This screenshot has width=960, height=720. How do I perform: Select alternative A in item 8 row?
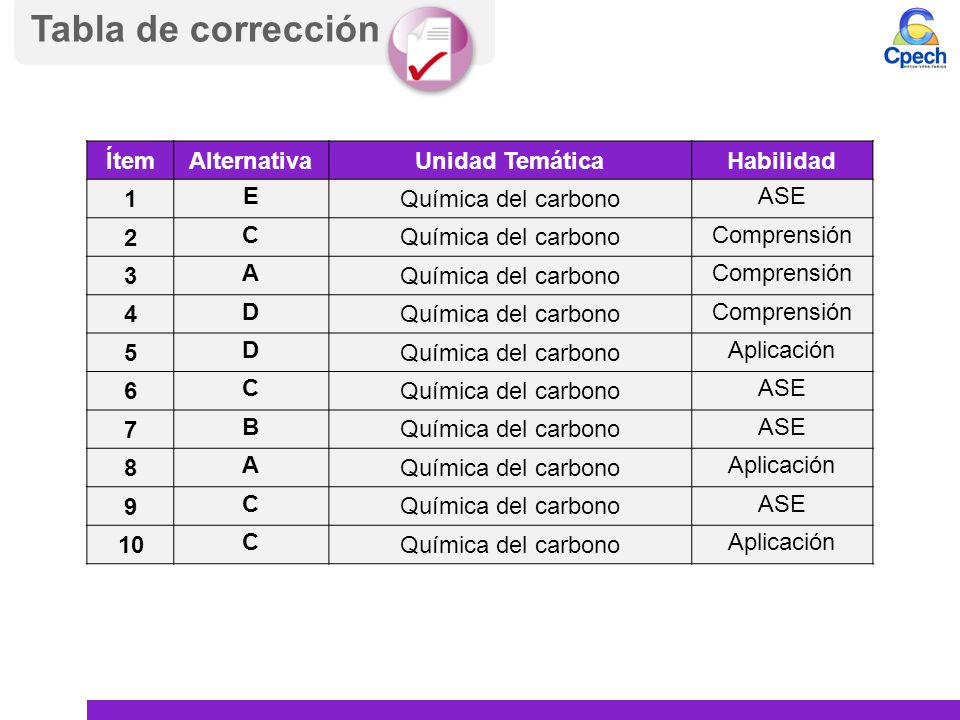pyautogui.click(x=251, y=467)
